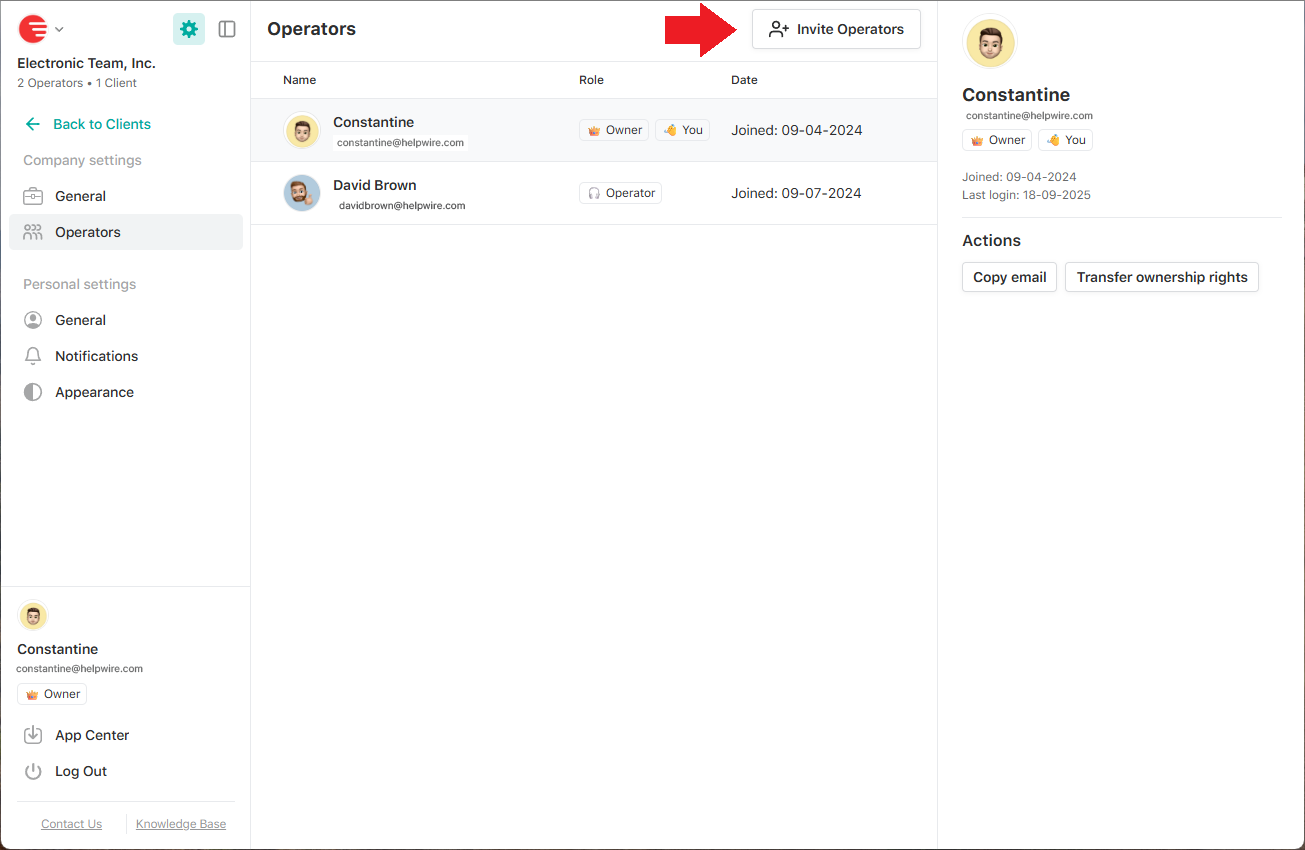Image resolution: width=1305 pixels, height=850 pixels.
Task: Open Notifications settings
Action: coord(96,356)
